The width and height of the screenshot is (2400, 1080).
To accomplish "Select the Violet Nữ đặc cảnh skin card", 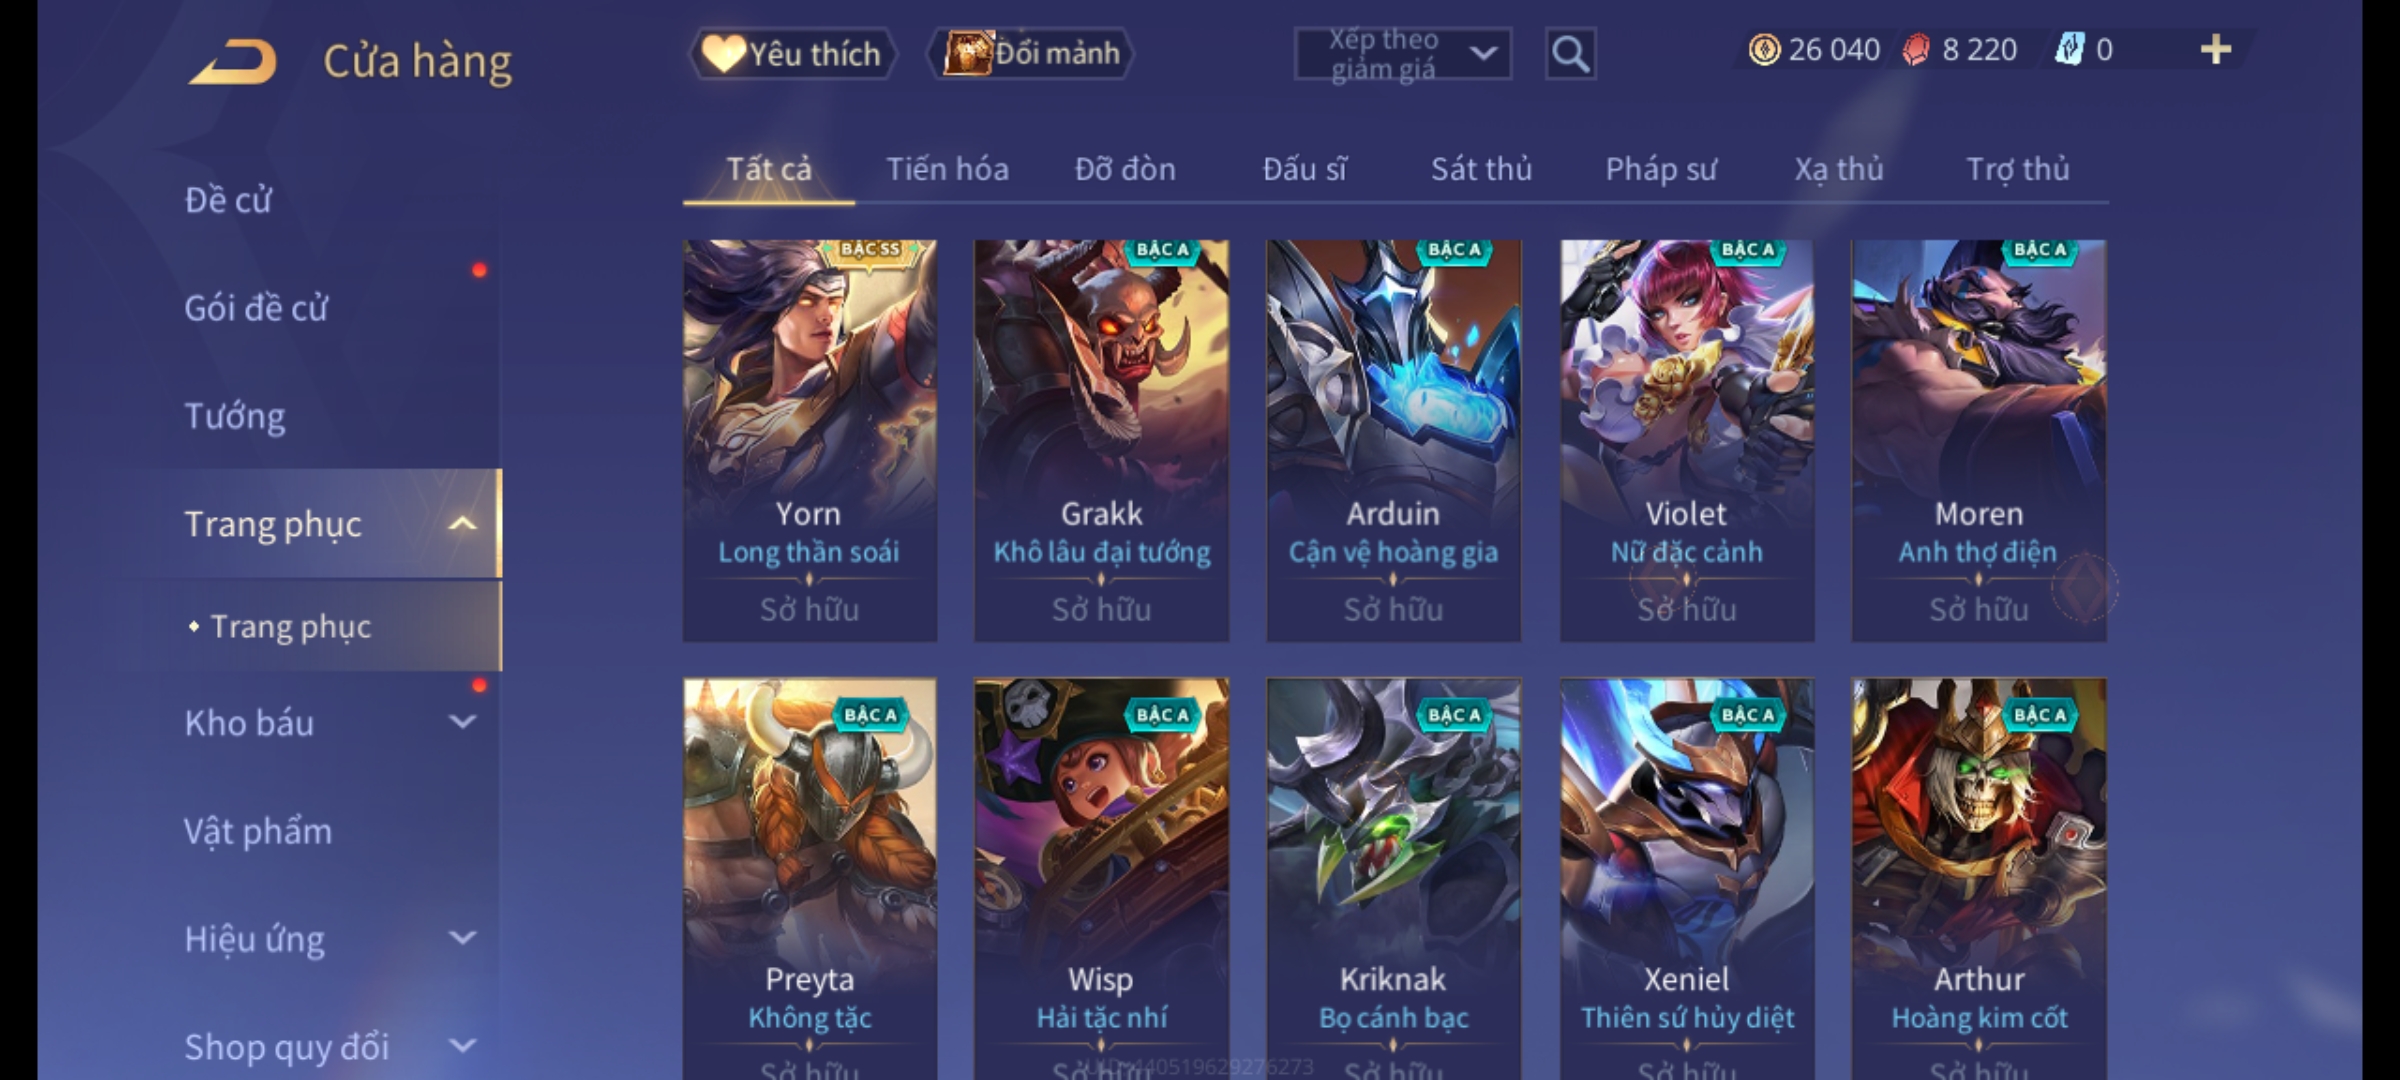I will [x=1687, y=440].
